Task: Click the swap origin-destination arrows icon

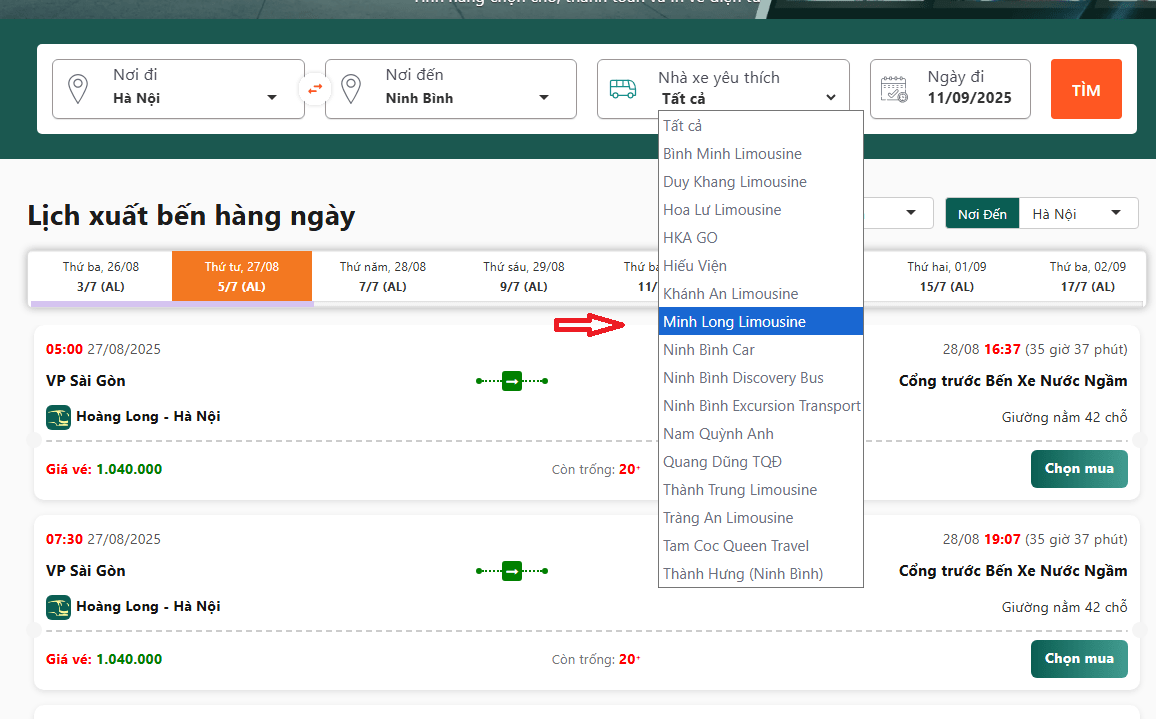Action: click(x=315, y=89)
